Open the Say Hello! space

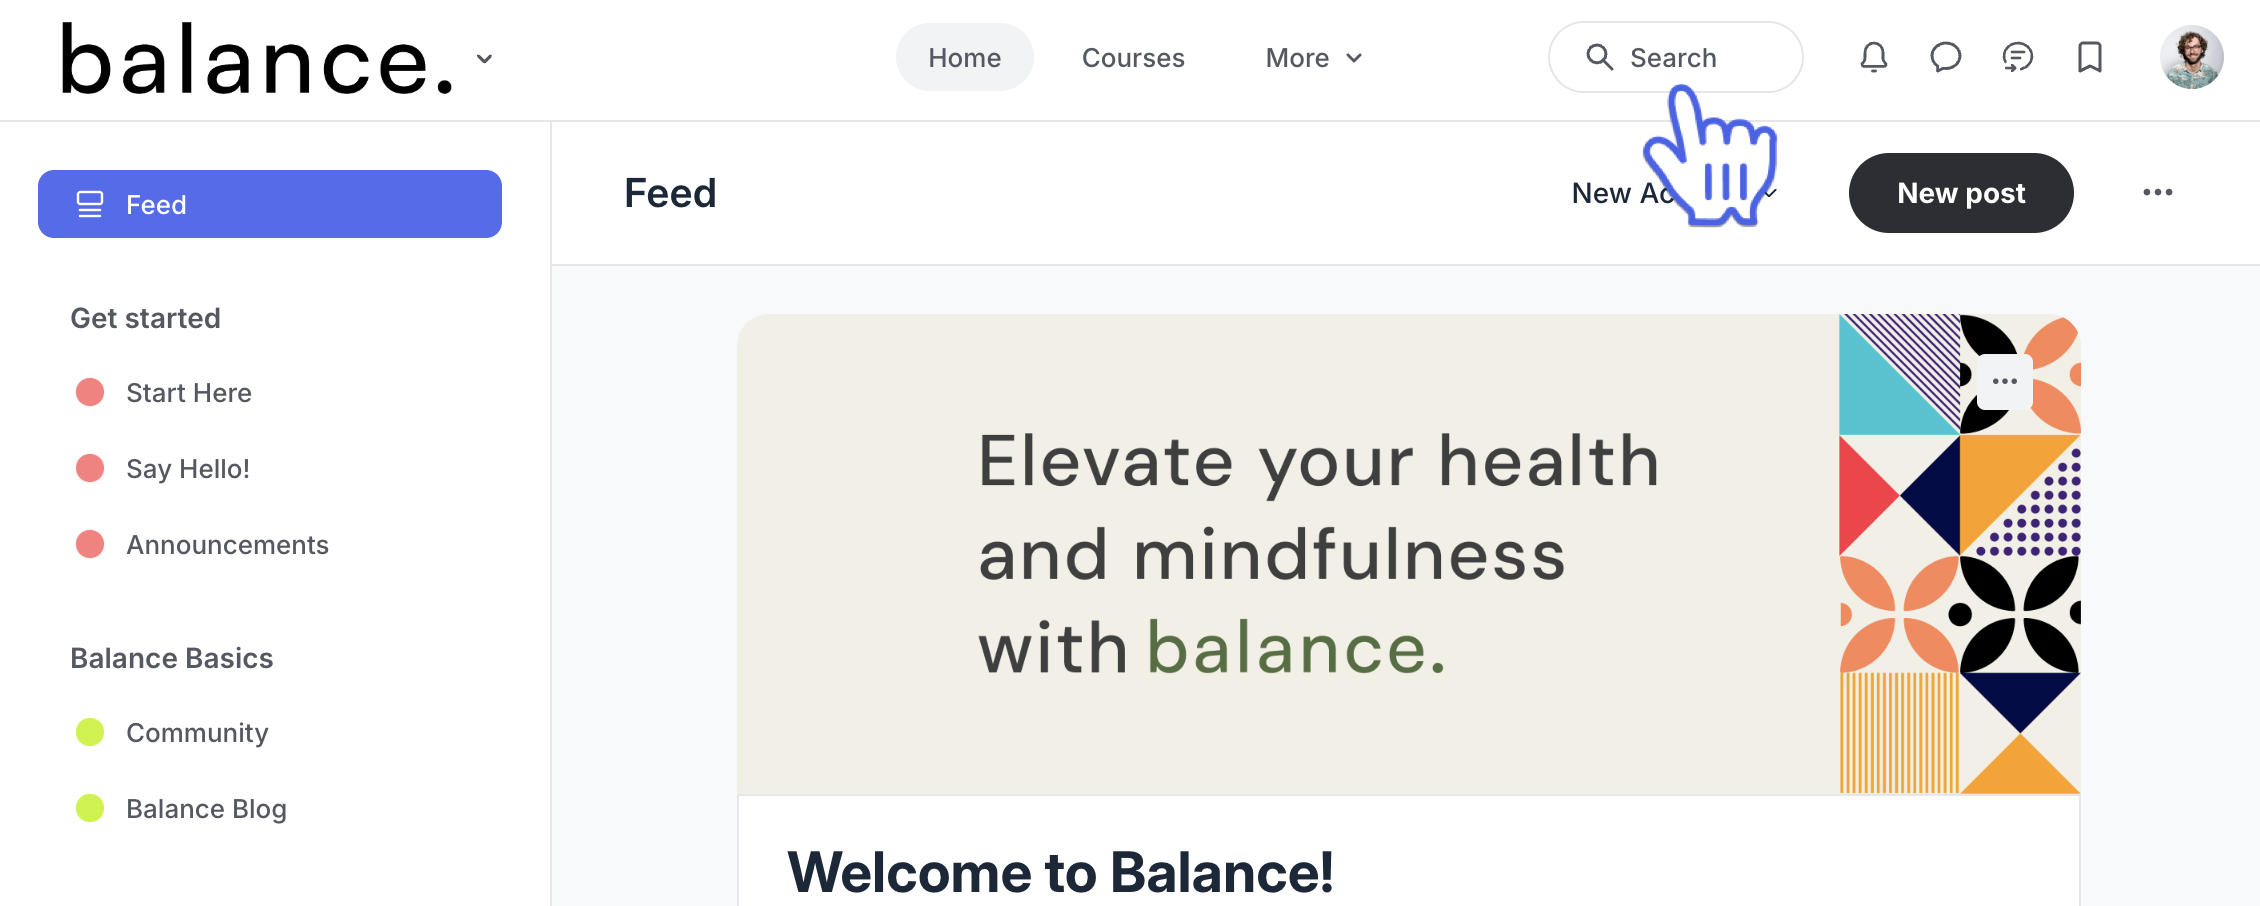[187, 469]
